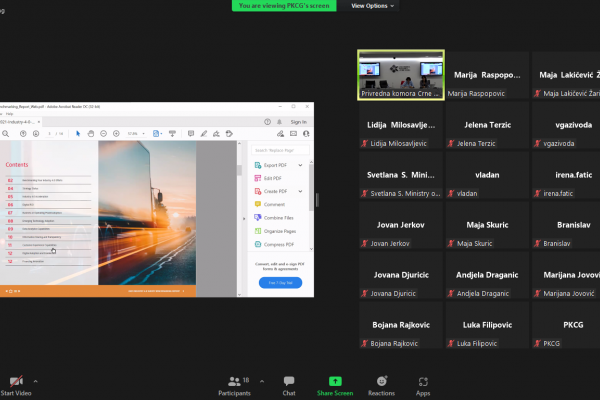Open the Chat window
The width and height of the screenshot is (600, 400).
[x=289, y=386]
